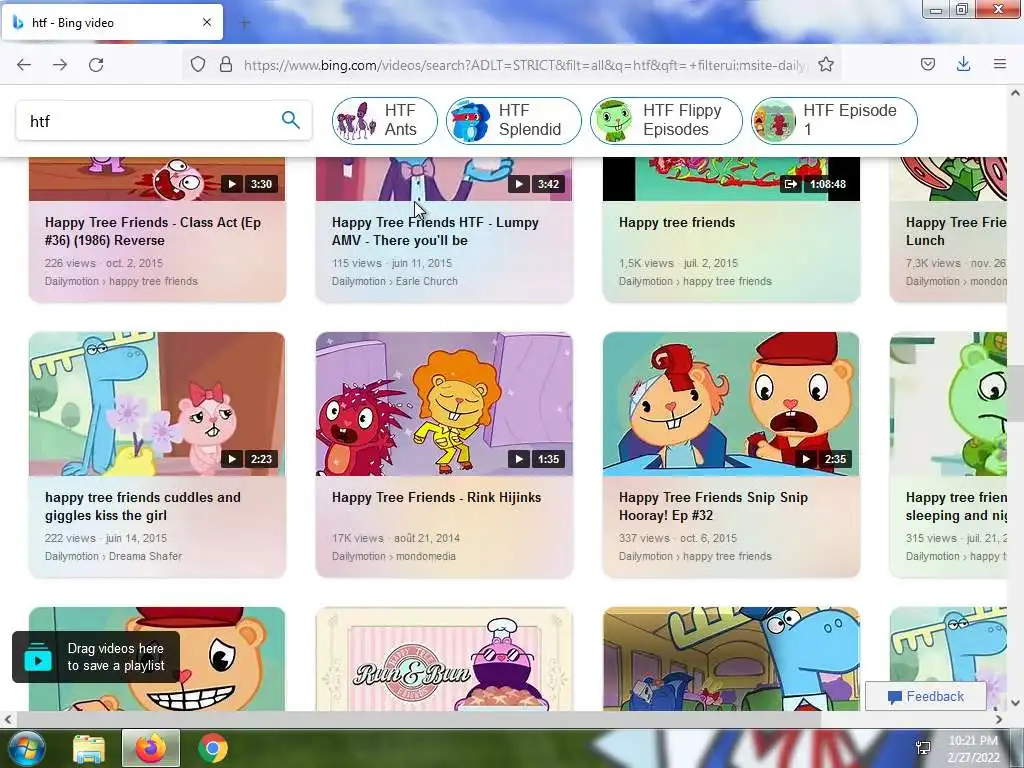Image resolution: width=1024 pixels, height=768 pixels.
Task: Select the htf - Bing video tab
Action: 112,22
